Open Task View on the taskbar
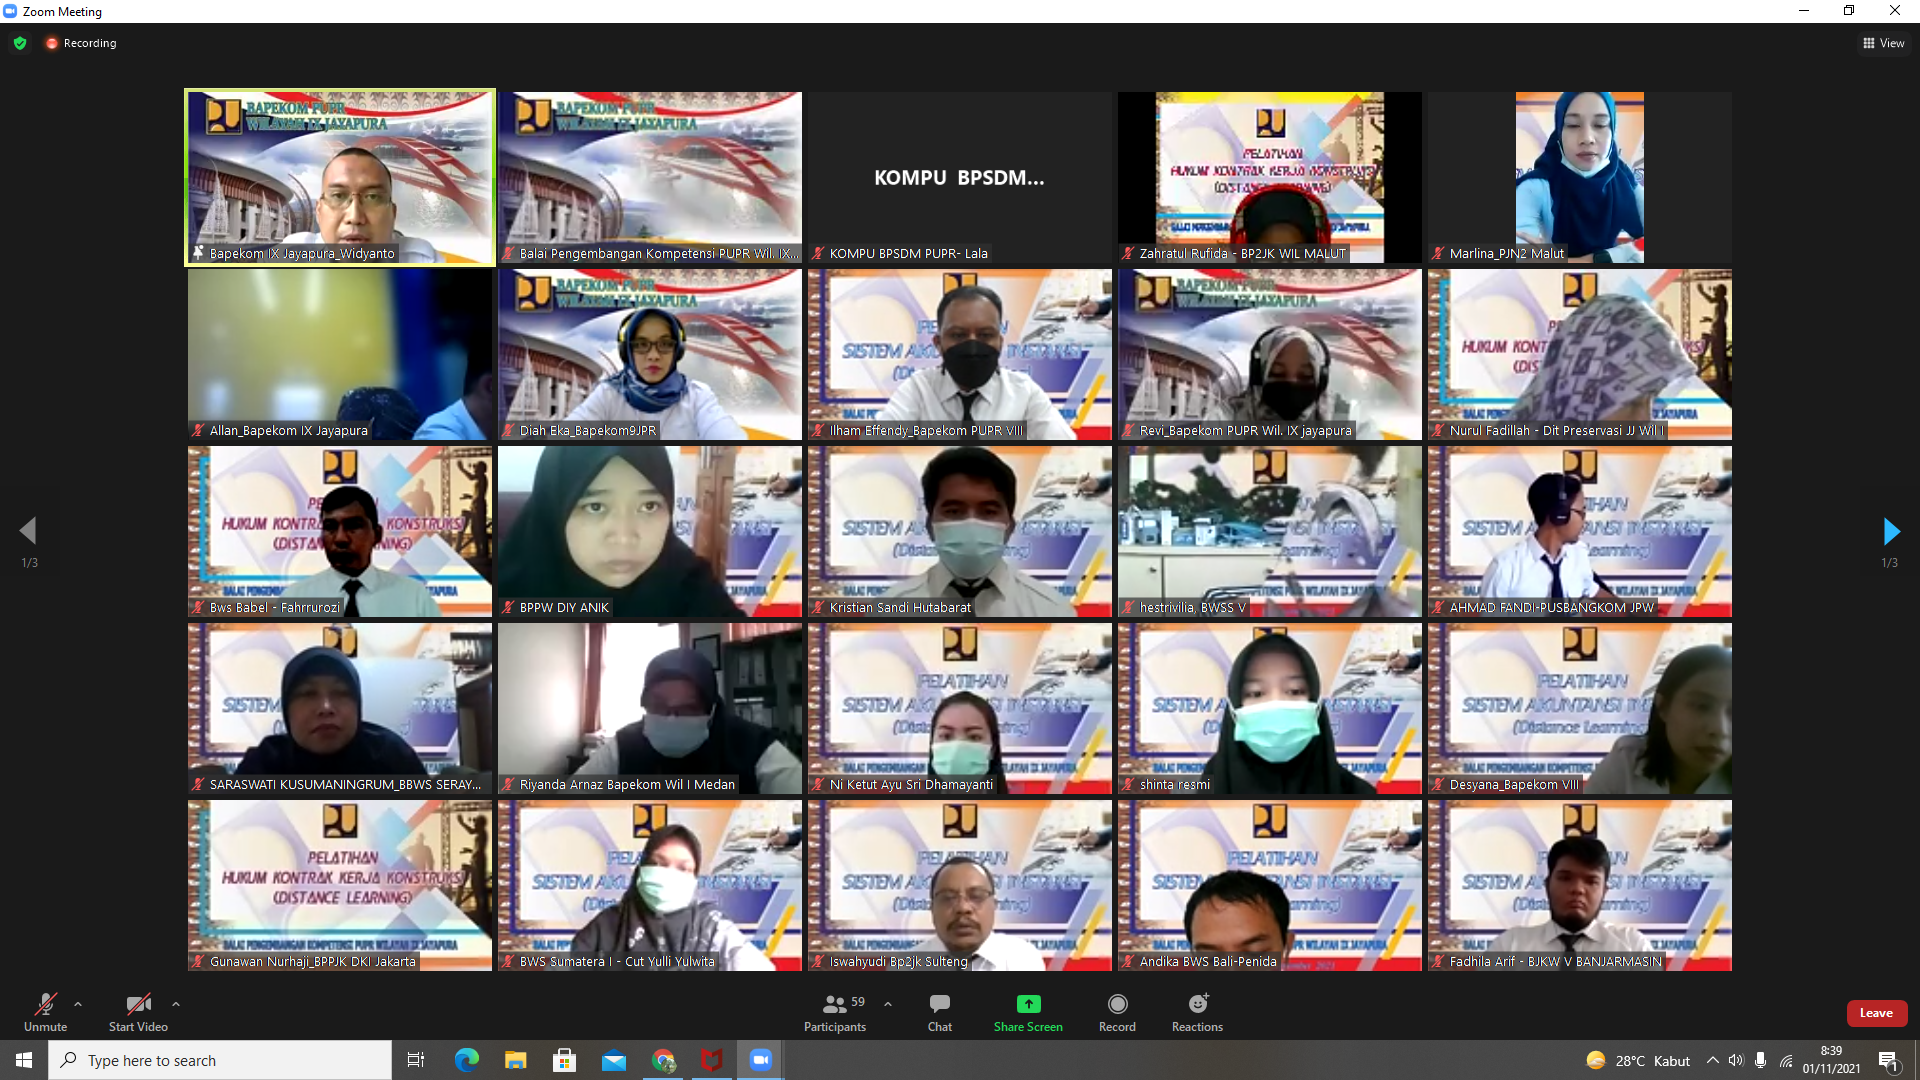 pos(416,1060)
